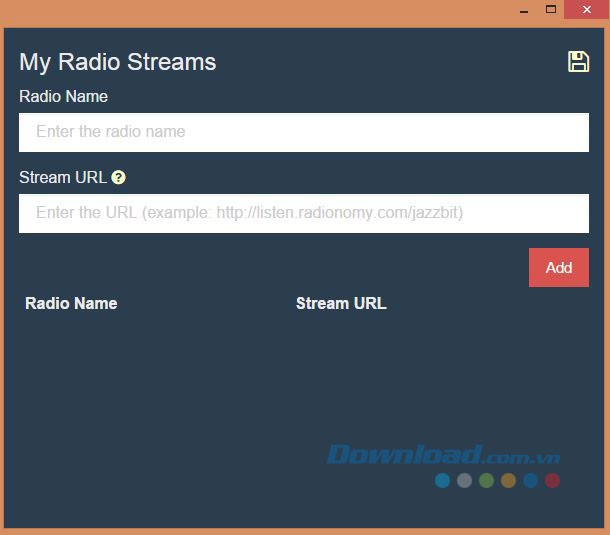
Task: Click the Download.com.vn watermark logo
Action: 443,456
